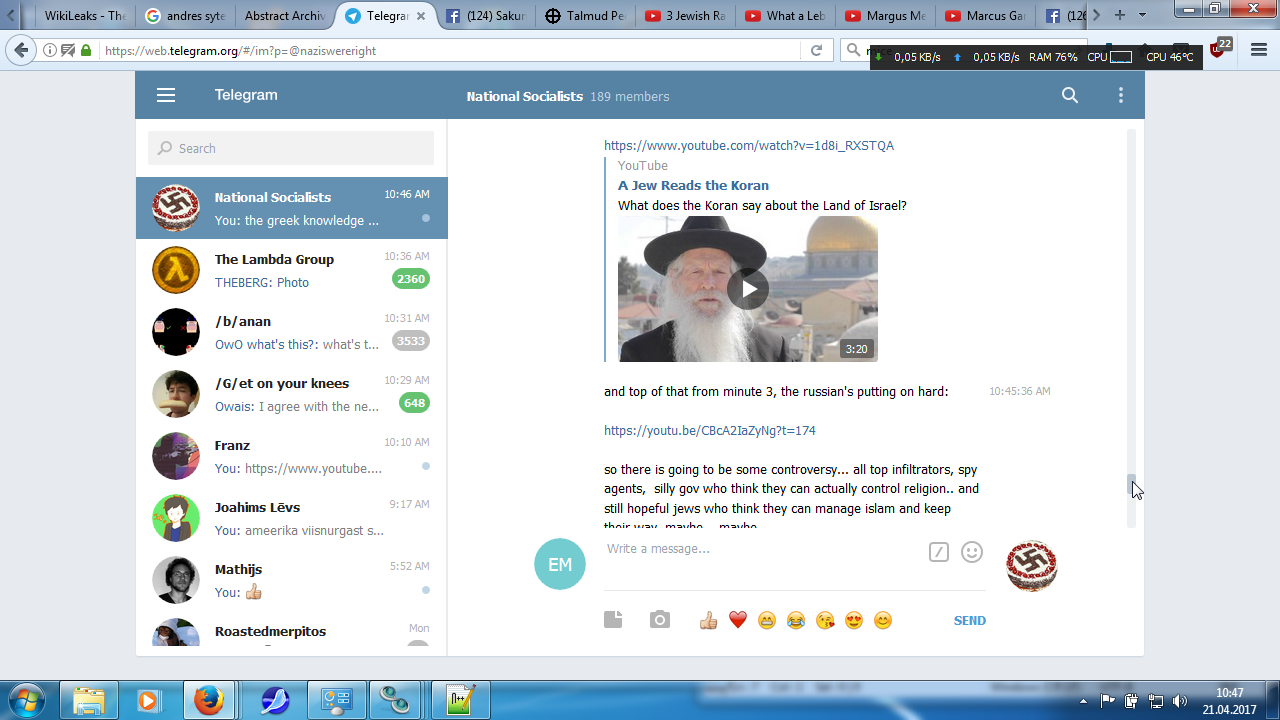This screenshot has width=1280, height=720.
Task: Insert the grinning face quick emoji
Action: (767, 621)
